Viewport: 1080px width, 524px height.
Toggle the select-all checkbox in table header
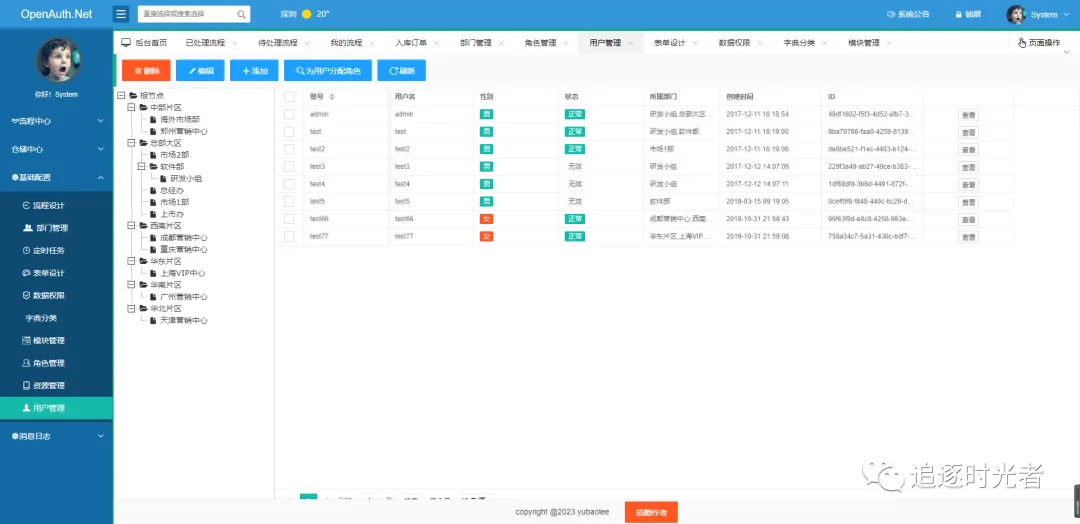click(x=289, y=97)
